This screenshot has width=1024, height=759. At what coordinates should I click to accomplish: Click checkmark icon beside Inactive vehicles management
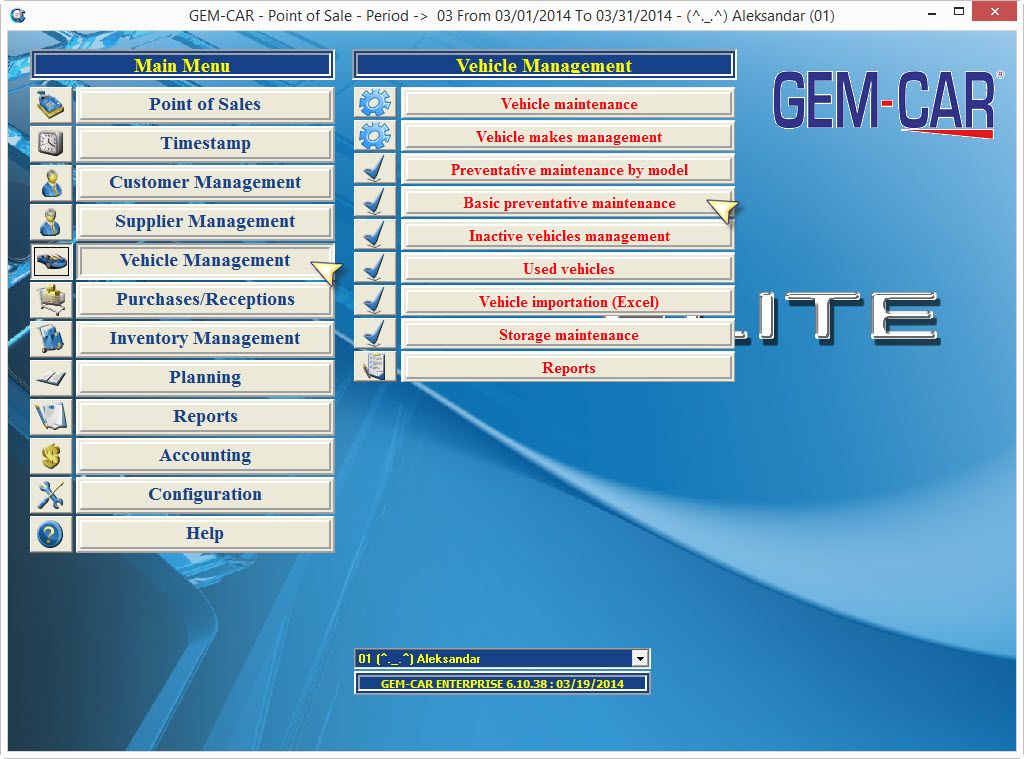375,235
